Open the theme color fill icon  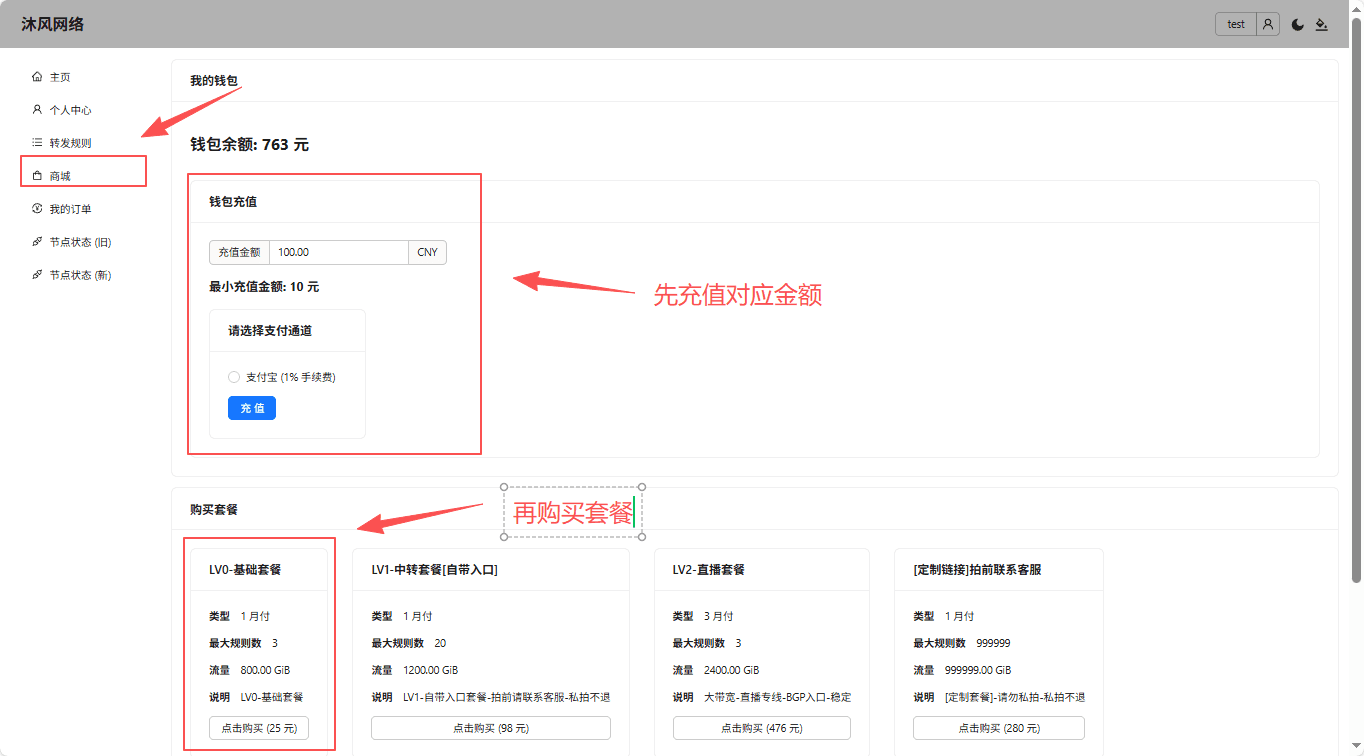point(1321,25)
